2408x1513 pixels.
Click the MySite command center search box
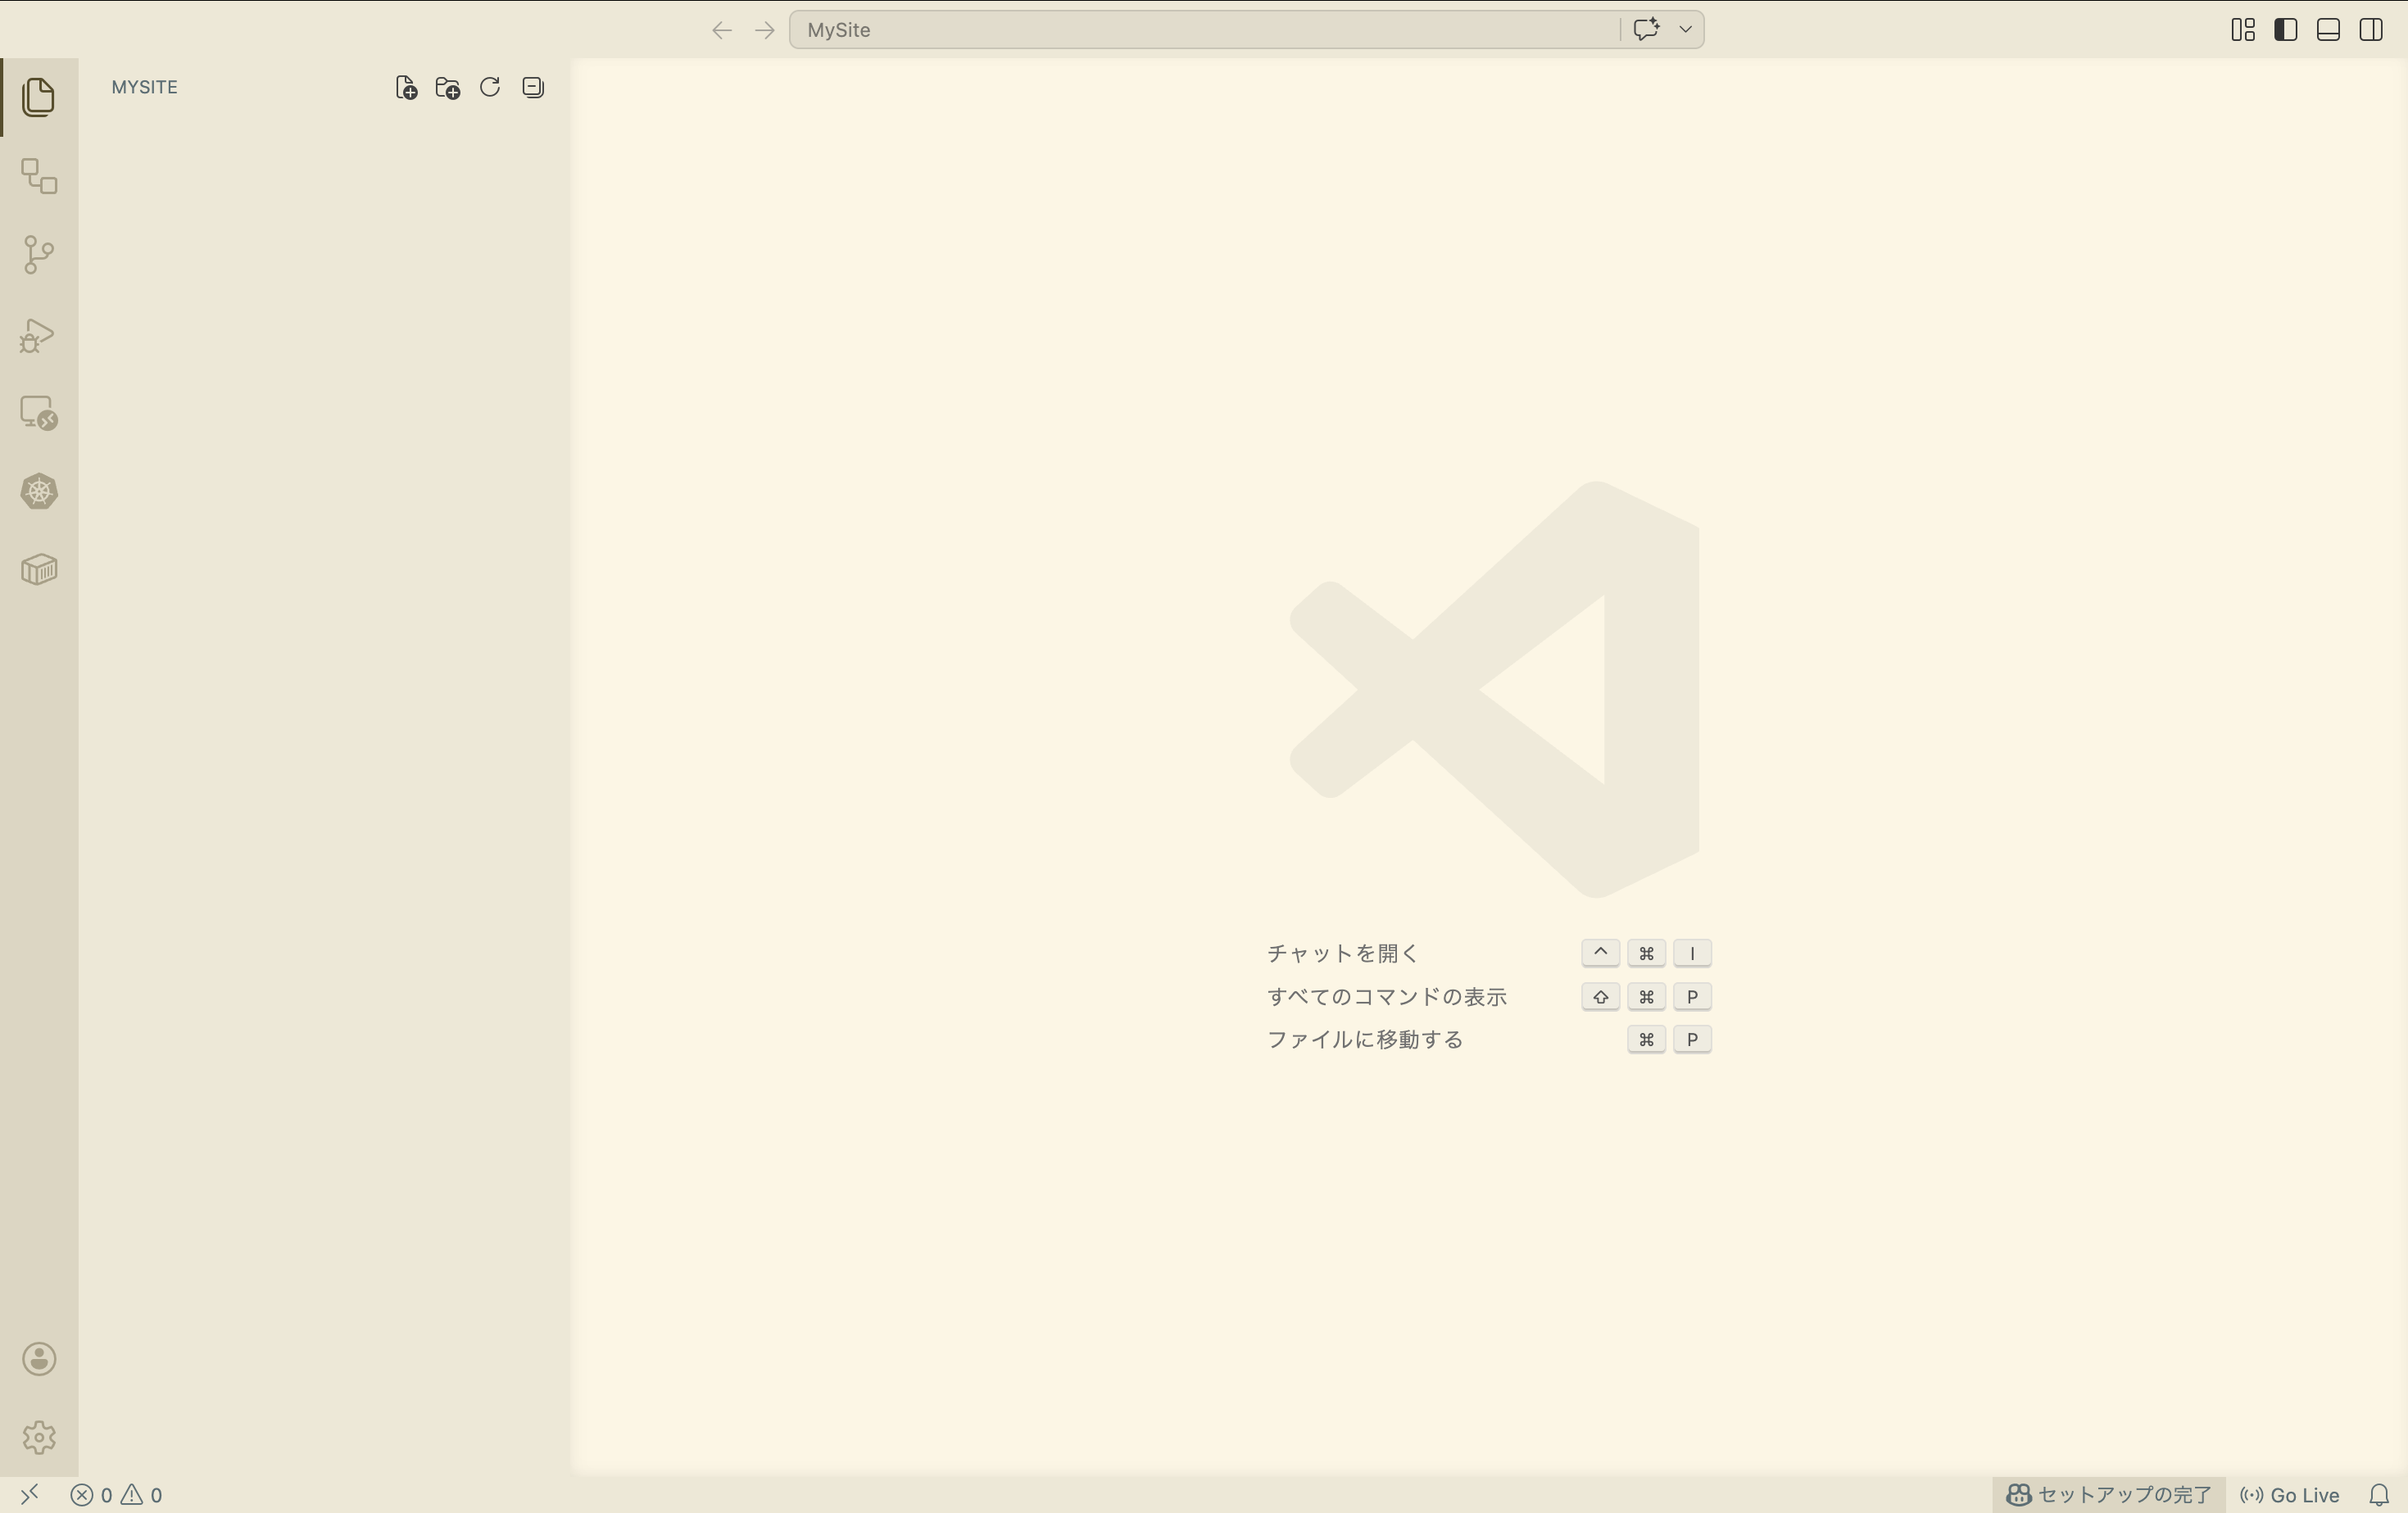(1200, 30)
